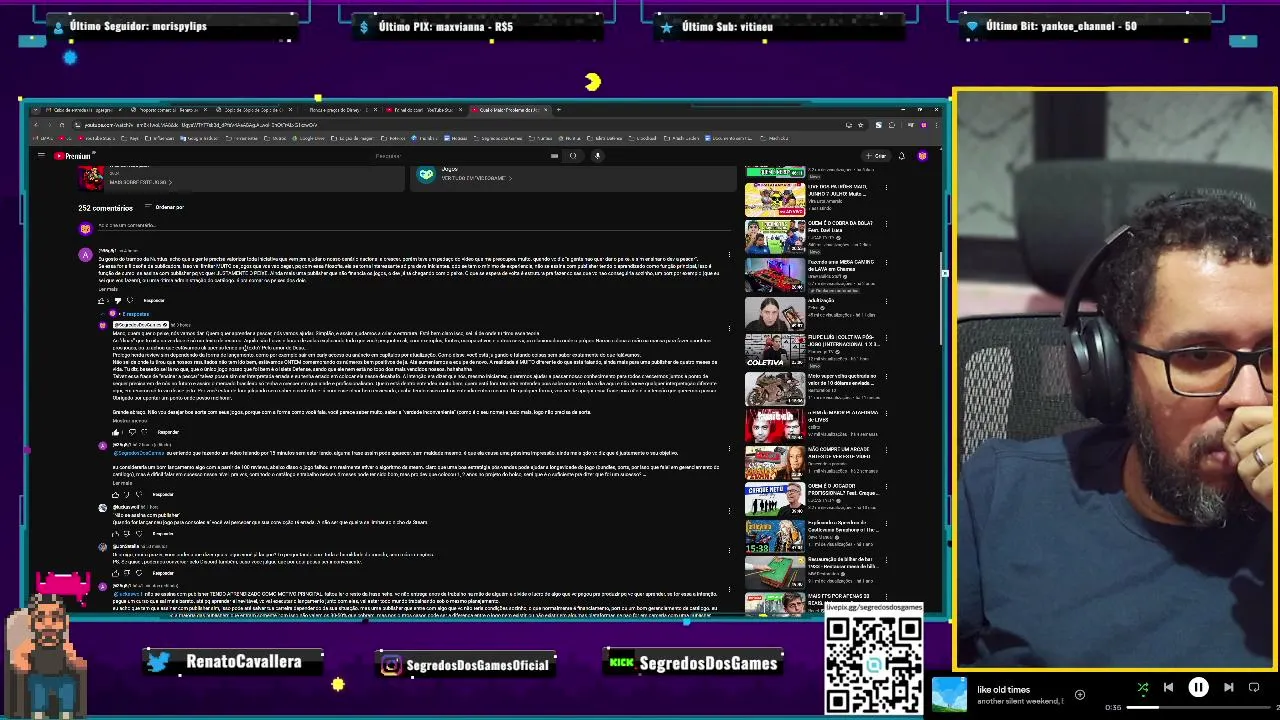Open the Ordenar por comments sort menu

pyautogui.click(x=165, y=207)
